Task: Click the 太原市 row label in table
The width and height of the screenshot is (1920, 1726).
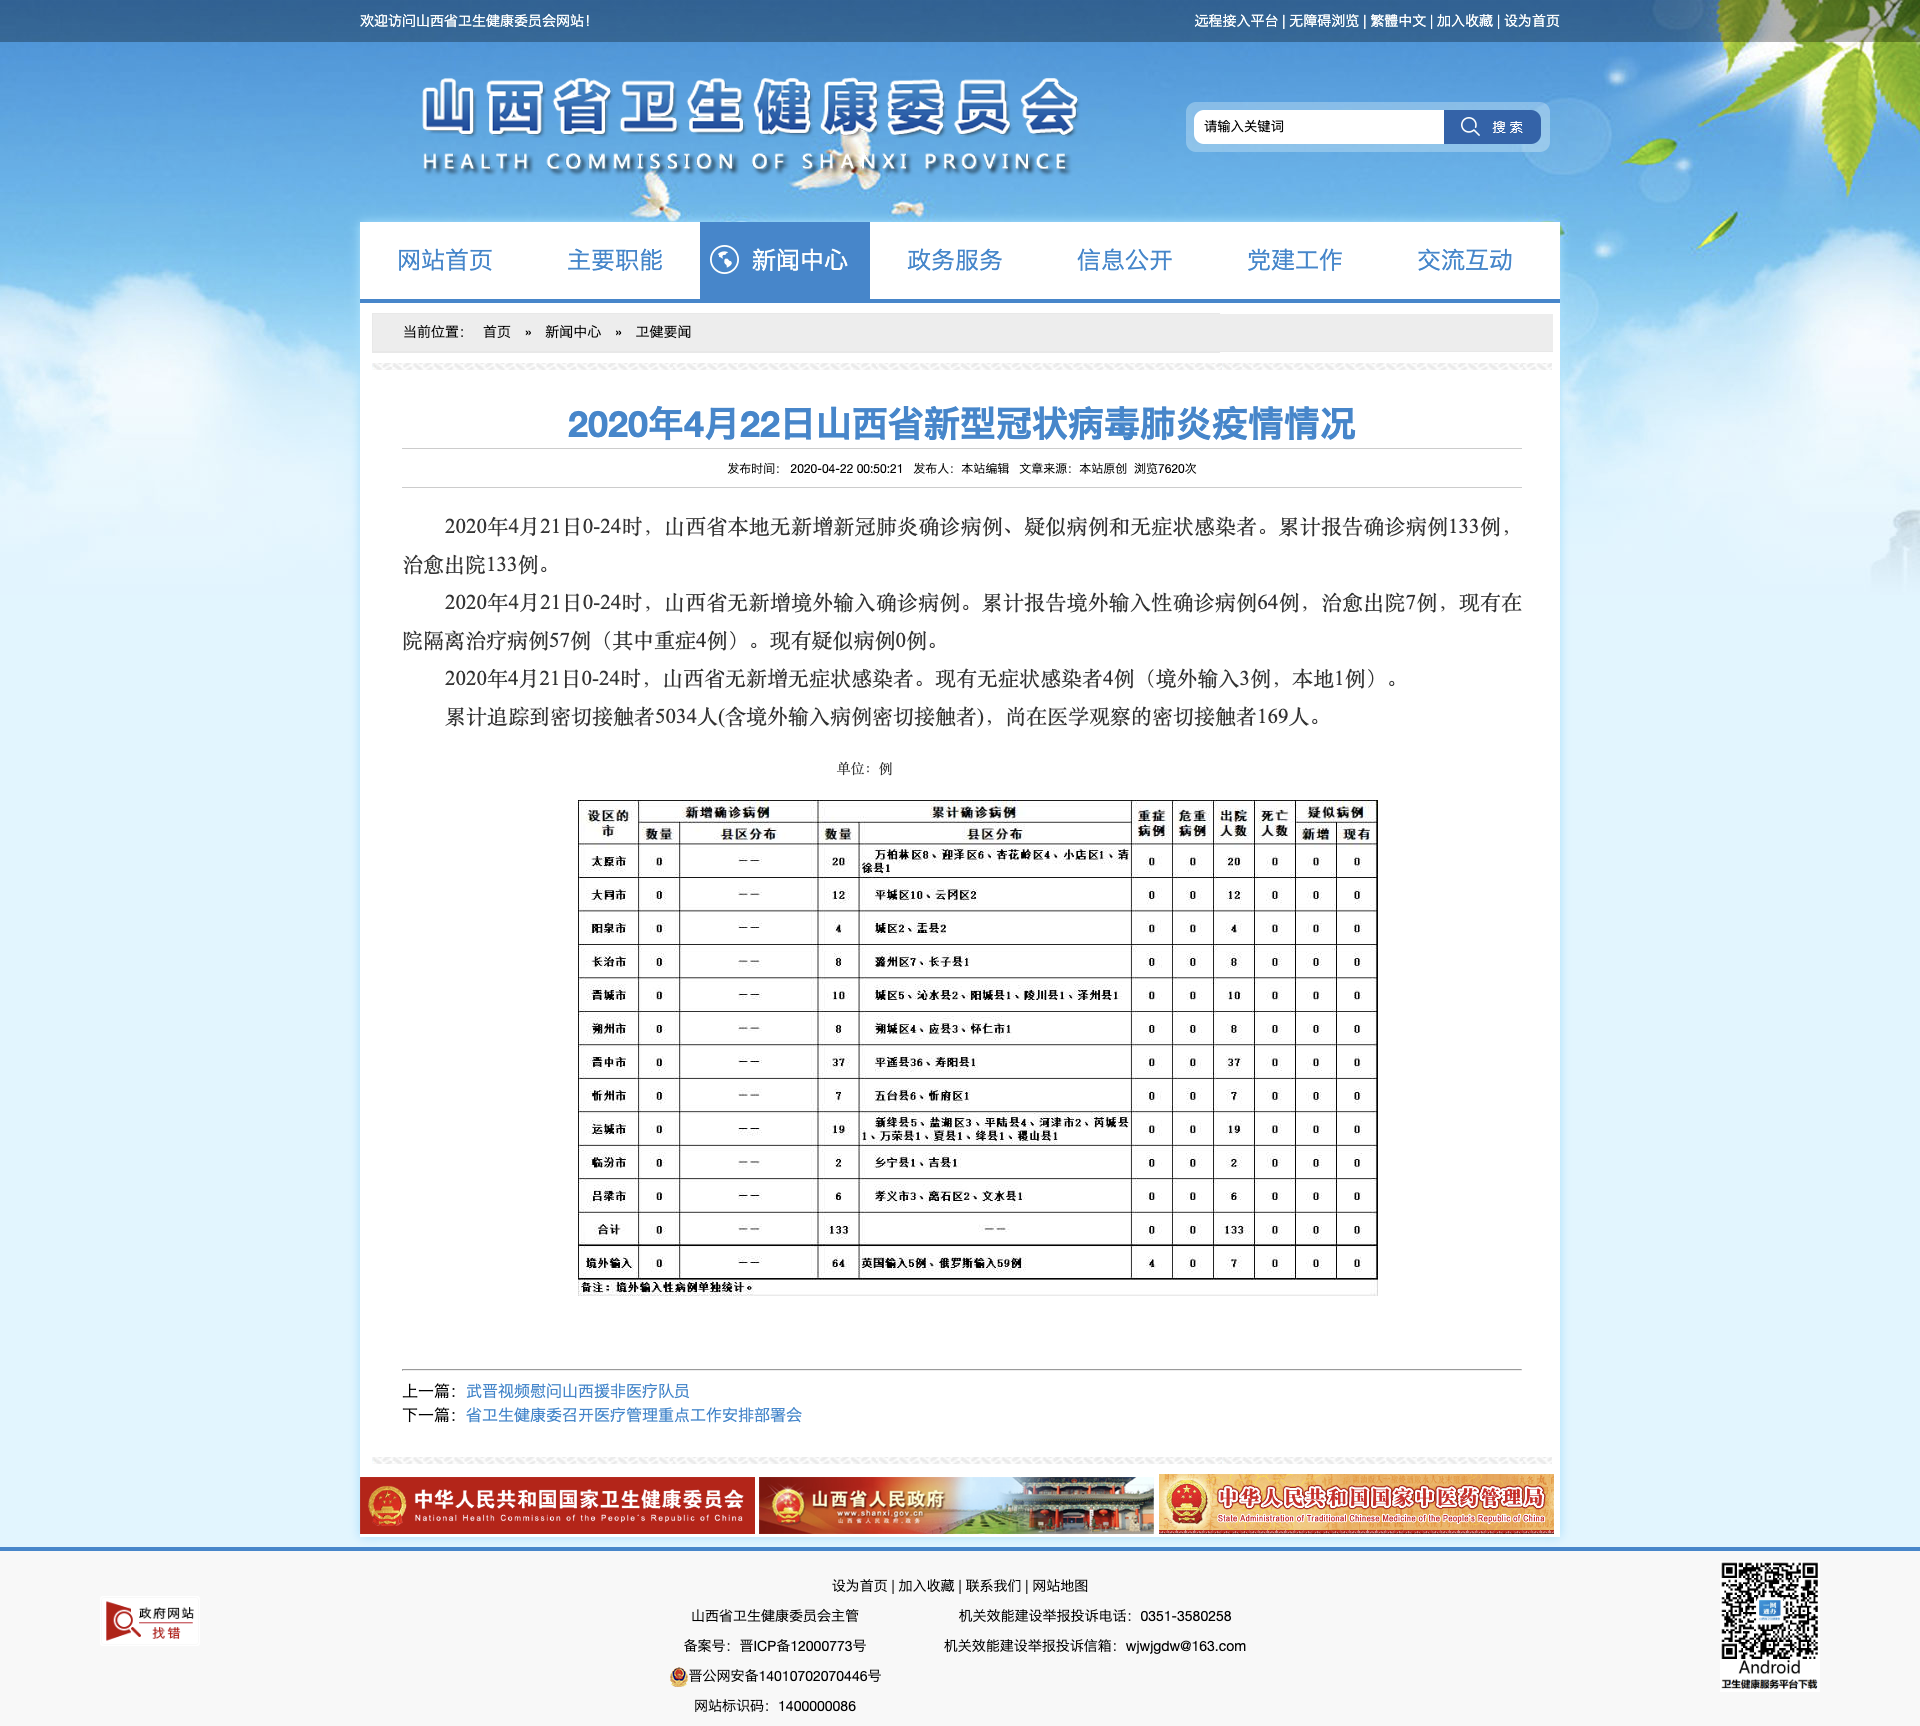Action: (x=609, y=861)
